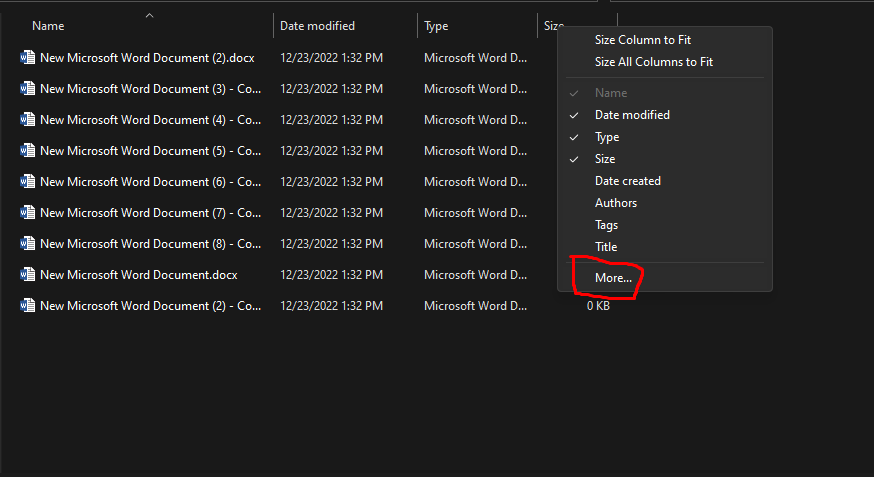Click Word icon of Document (2).docx
The height and width of the screenshot is (477, 874).
click(27, 57)
